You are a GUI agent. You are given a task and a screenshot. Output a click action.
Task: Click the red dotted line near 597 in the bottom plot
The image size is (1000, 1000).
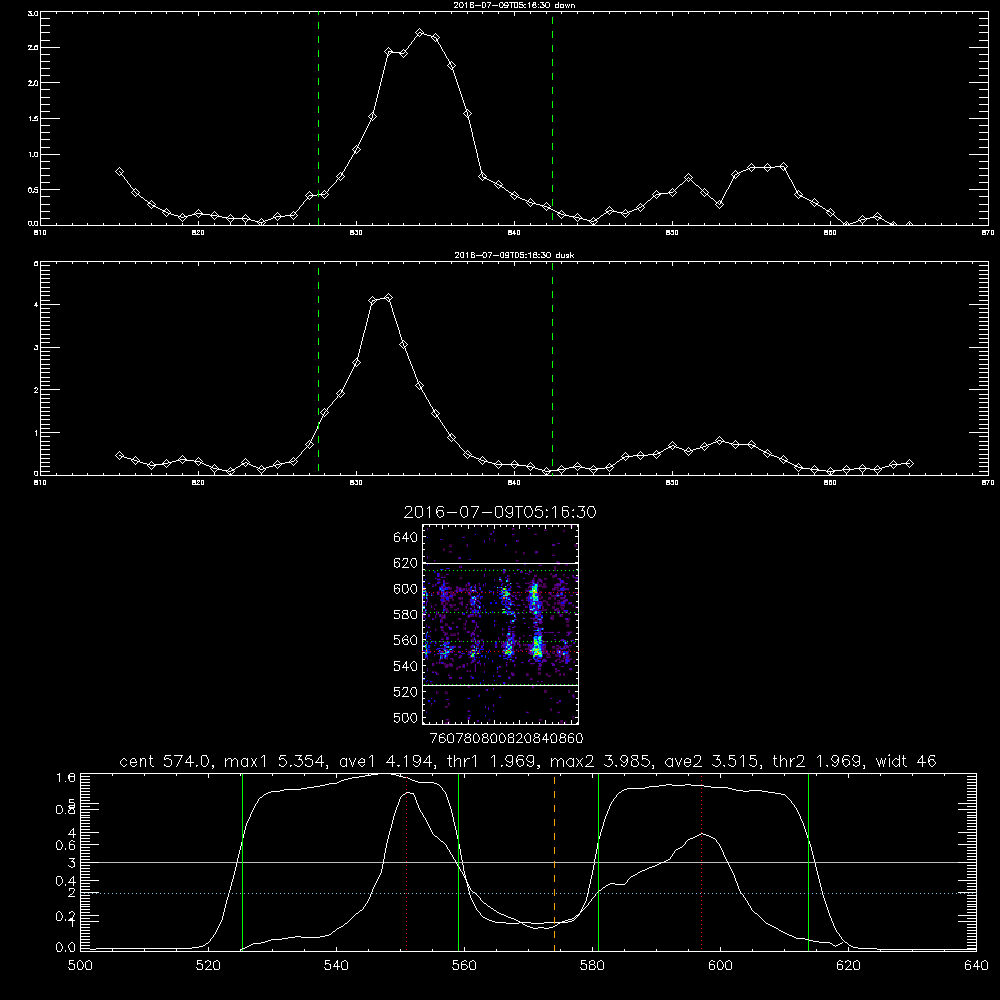(x=702, y=862)
